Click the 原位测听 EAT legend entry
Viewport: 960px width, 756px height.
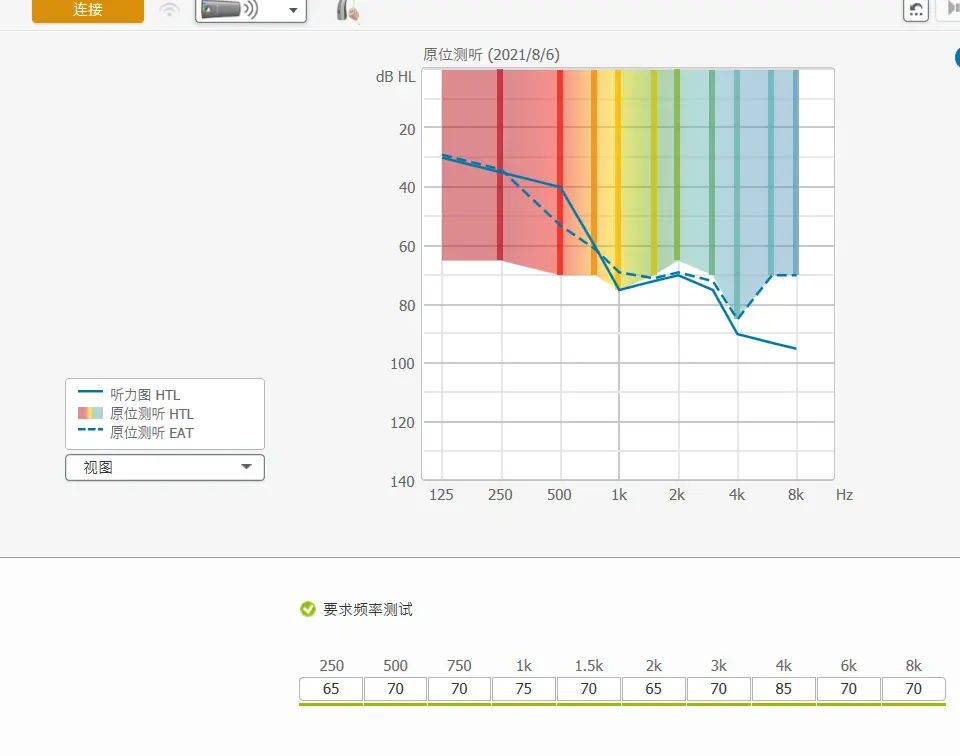click(151, 433)
